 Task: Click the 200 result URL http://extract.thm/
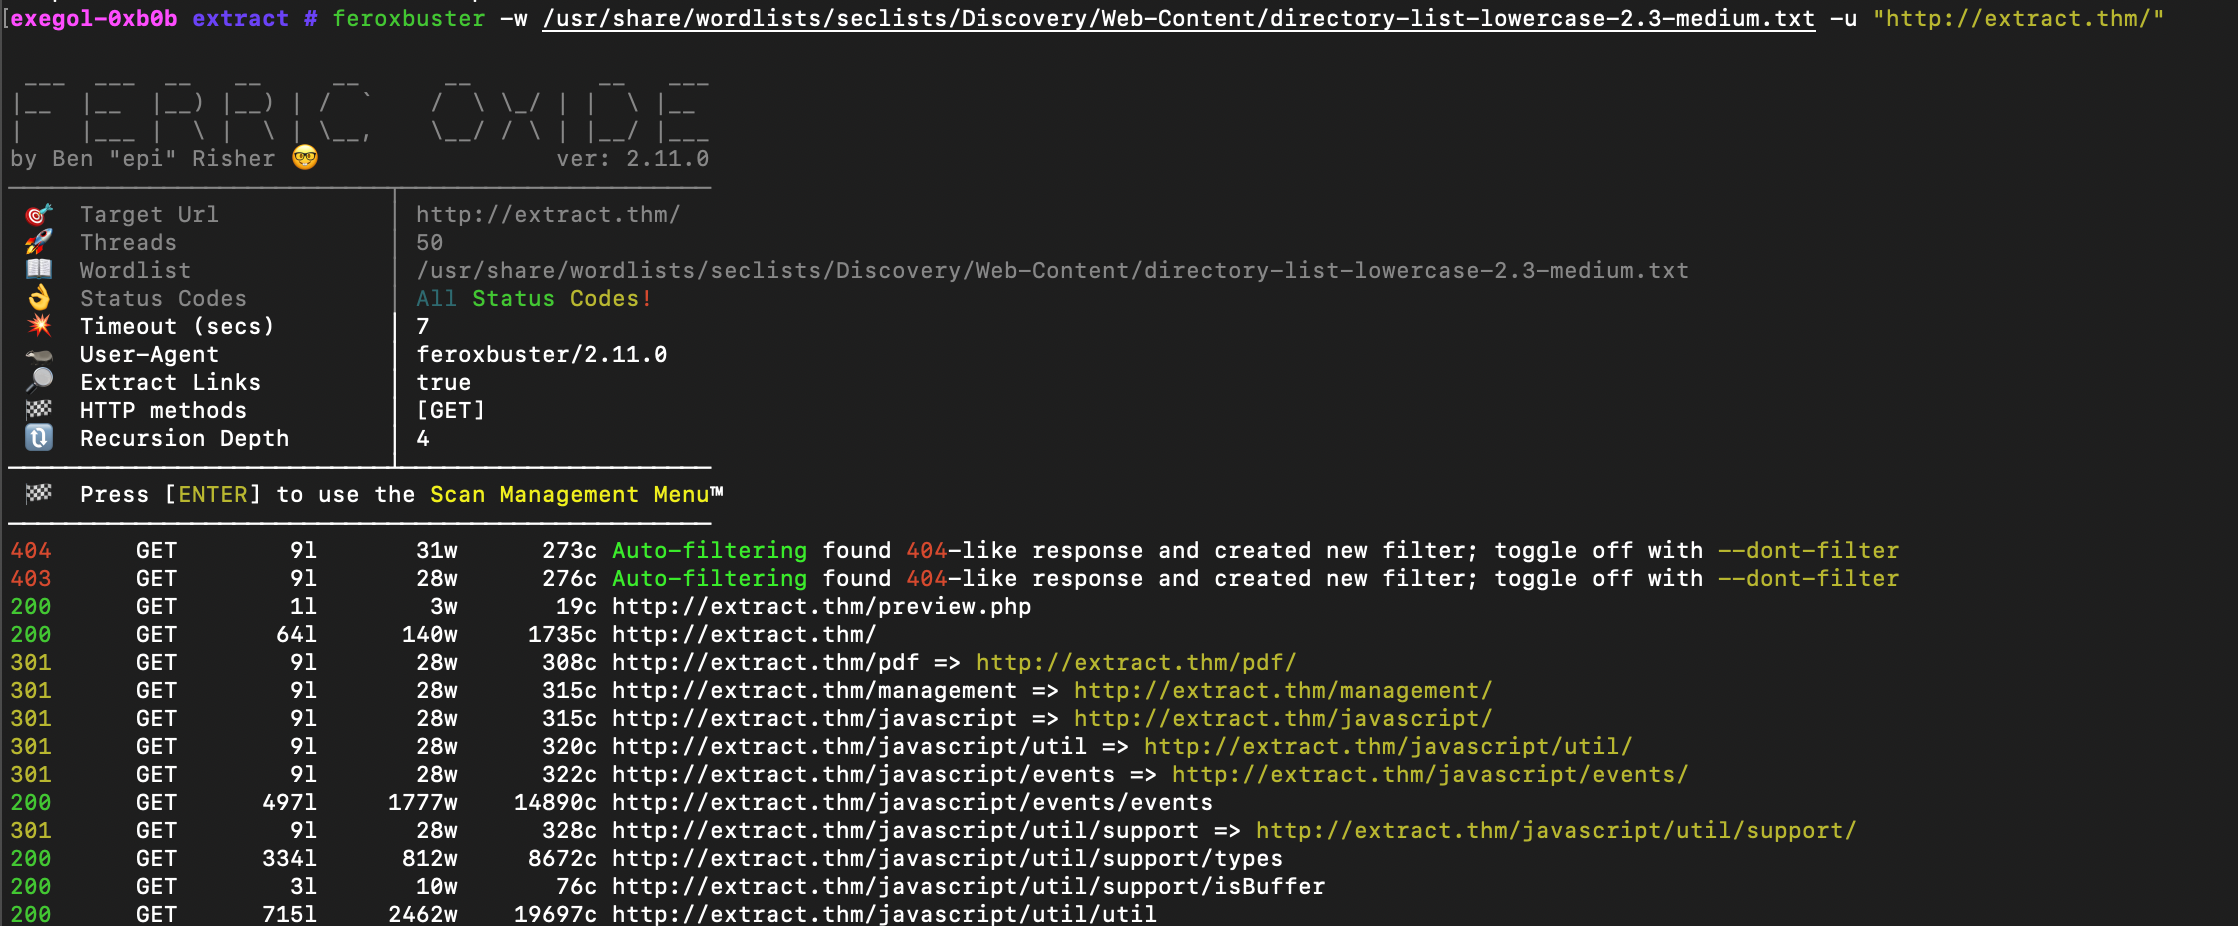(745, 634)
